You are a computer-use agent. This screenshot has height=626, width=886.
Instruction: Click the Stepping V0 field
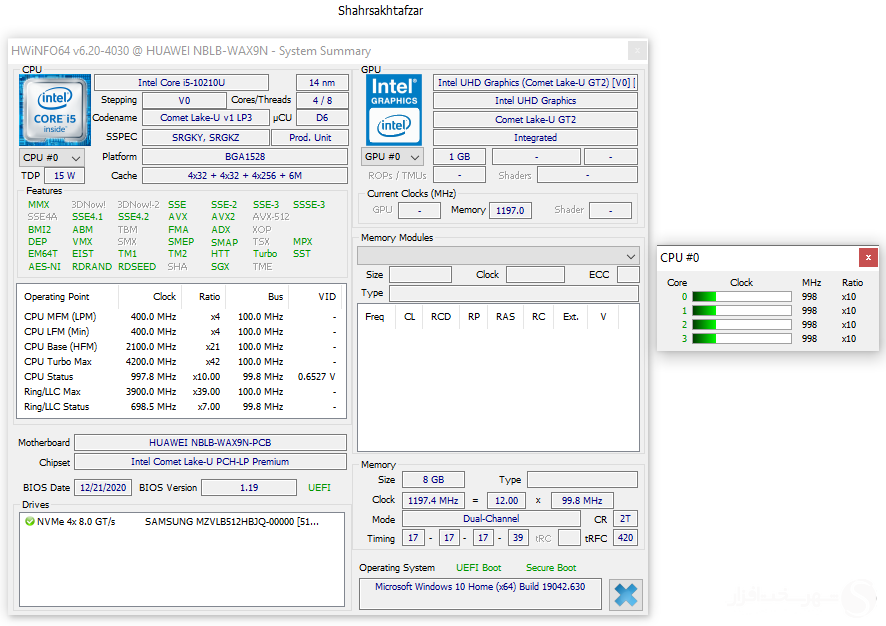click(184, 101)
